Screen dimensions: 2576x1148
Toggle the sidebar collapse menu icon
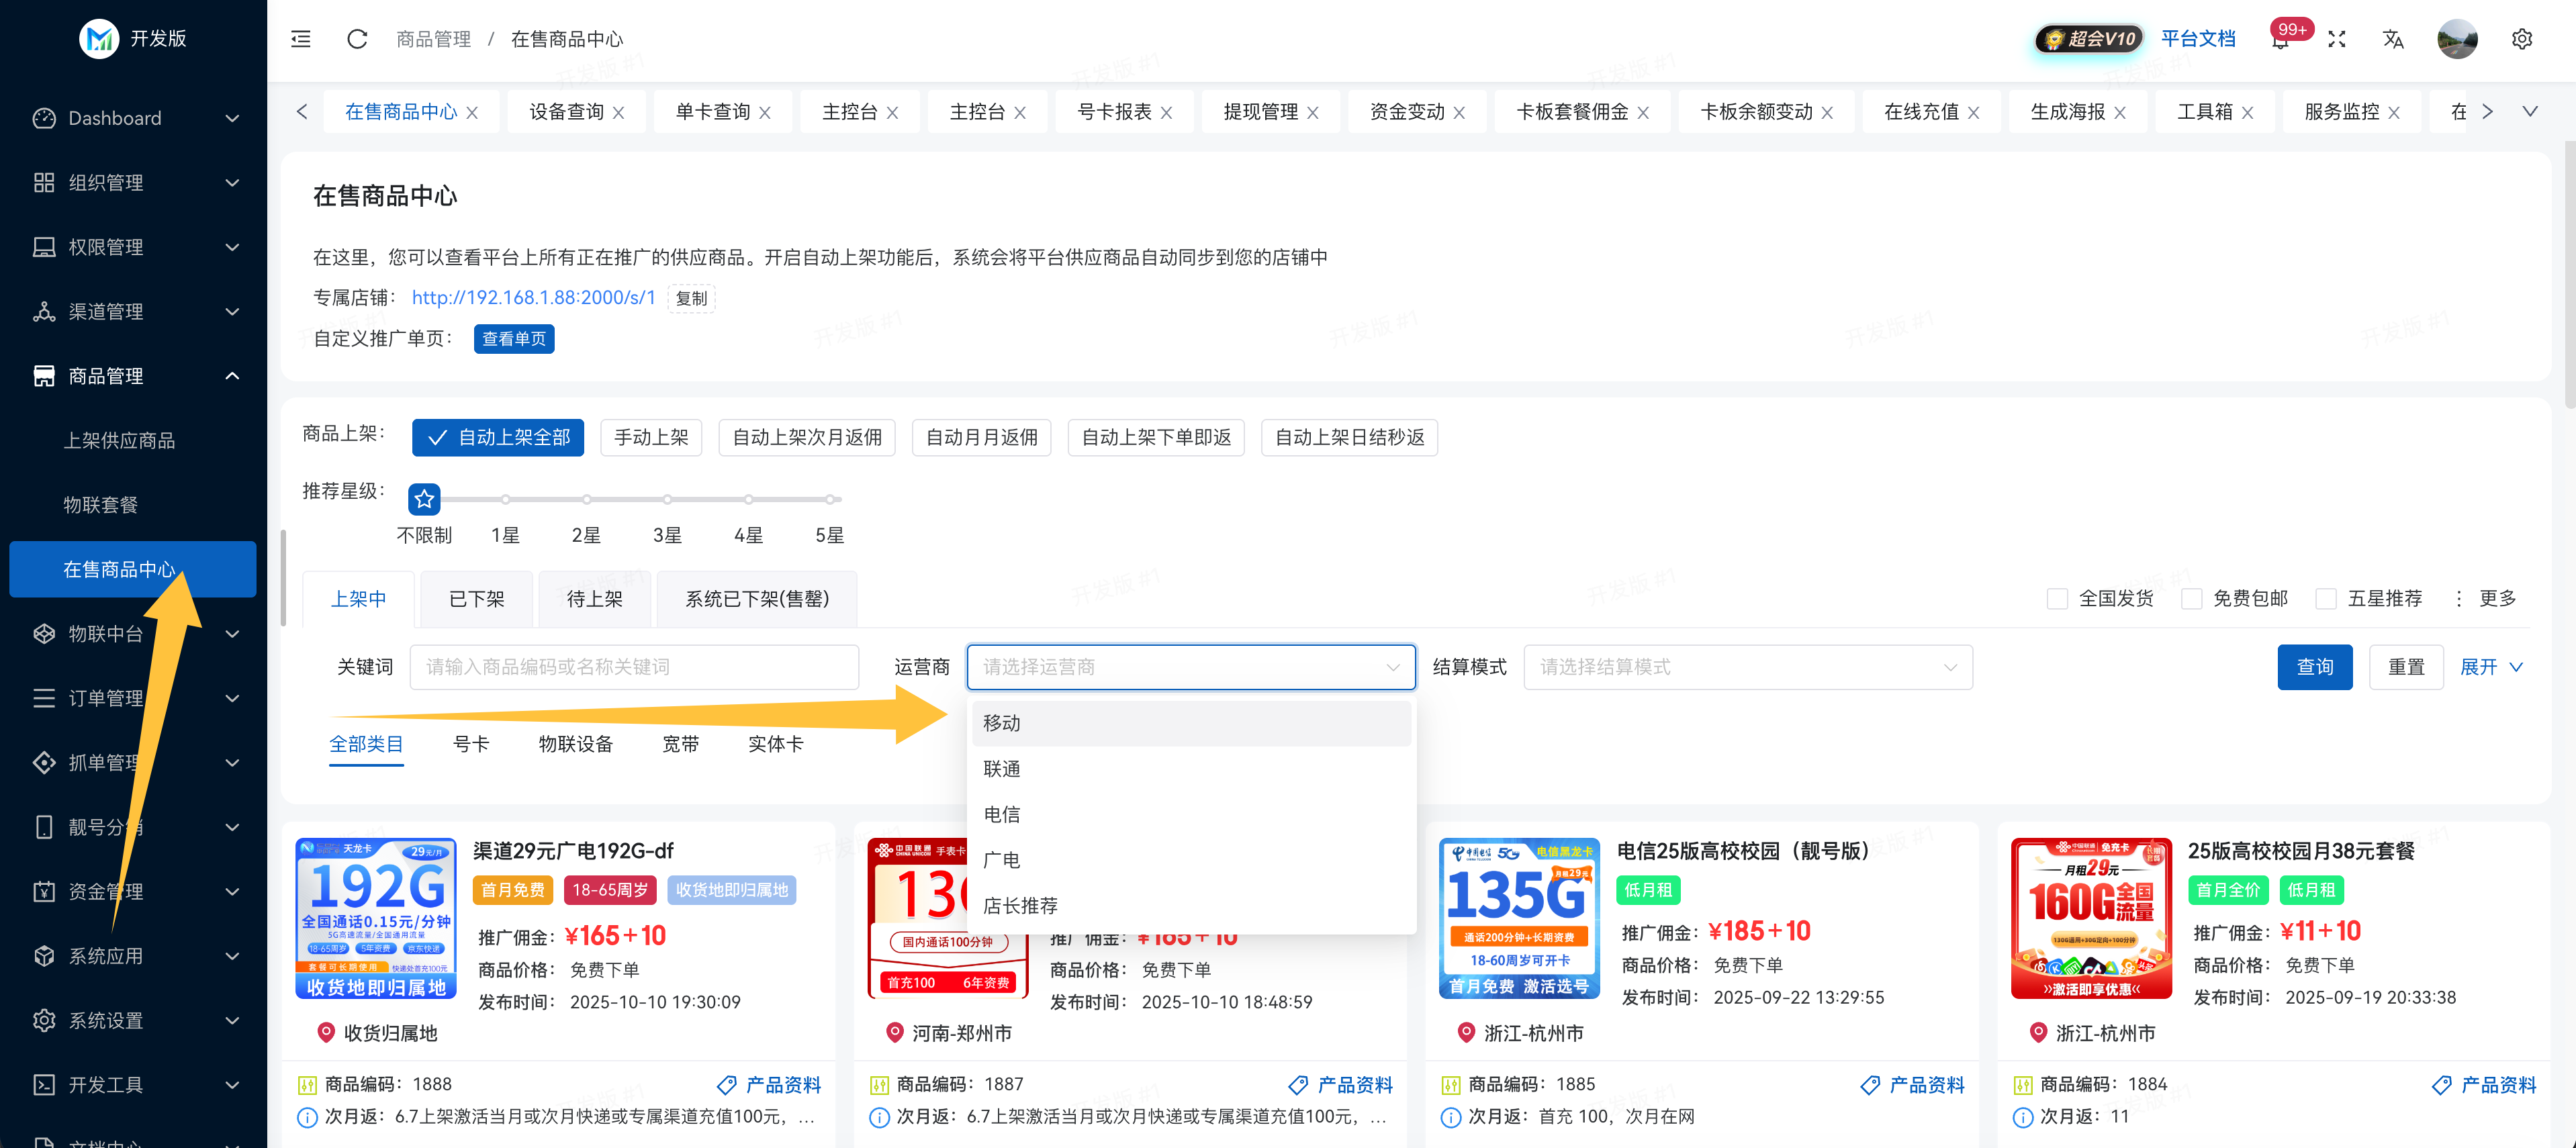301,39
